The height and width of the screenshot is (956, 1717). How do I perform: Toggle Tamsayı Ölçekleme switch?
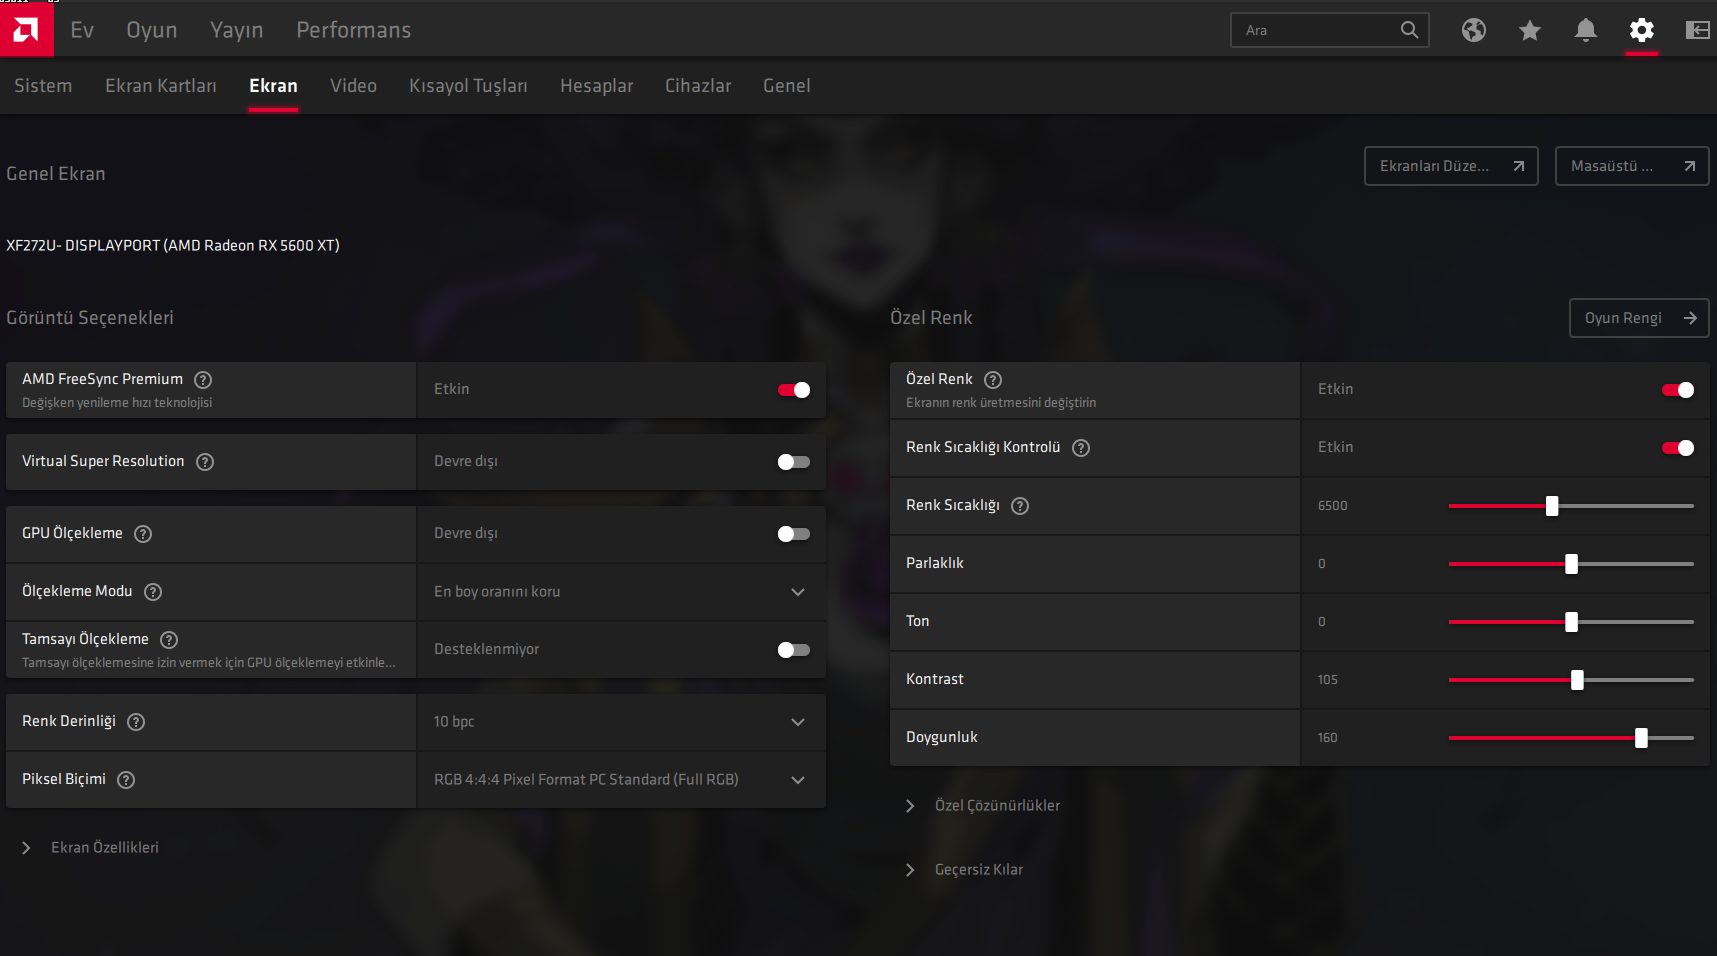(794, 650)
